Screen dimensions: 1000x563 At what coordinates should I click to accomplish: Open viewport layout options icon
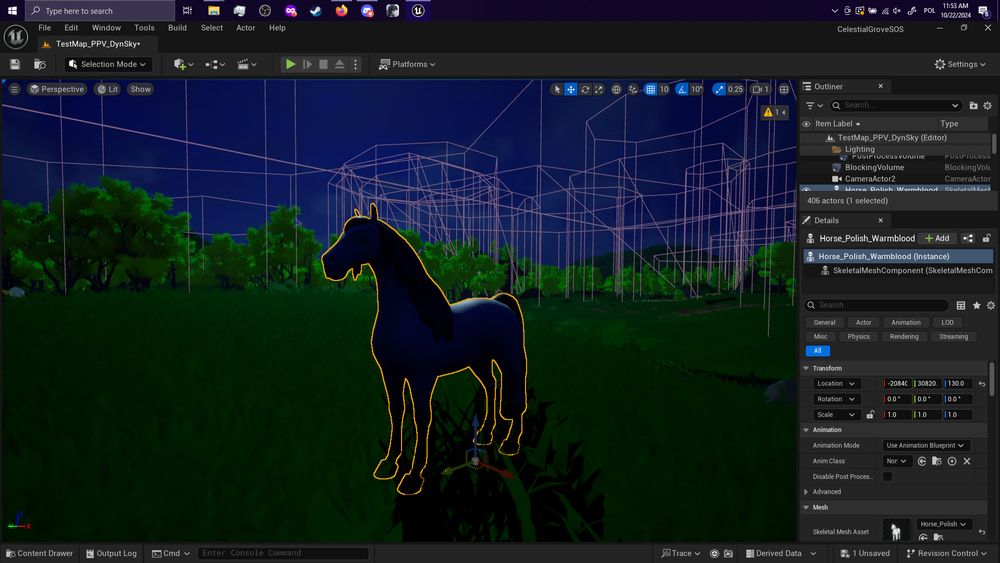tap(784, 89)
